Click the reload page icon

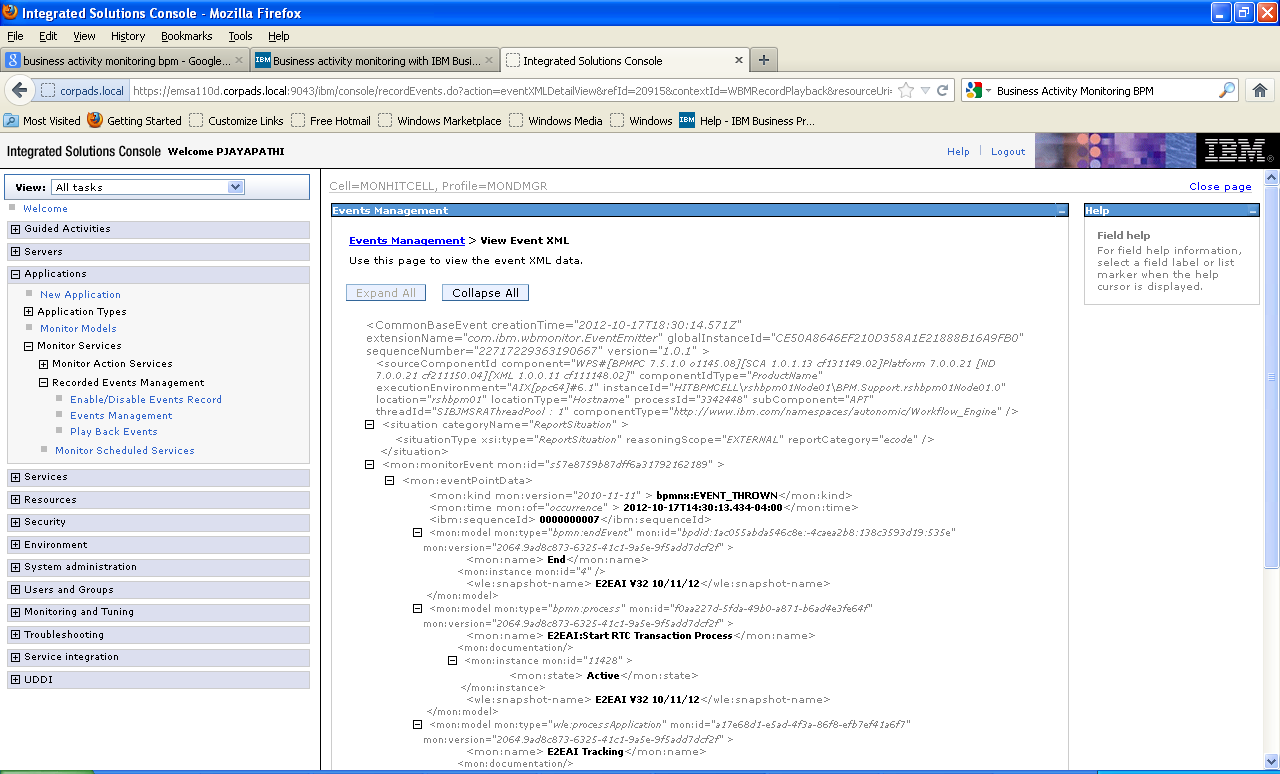(x=943, y=90)
